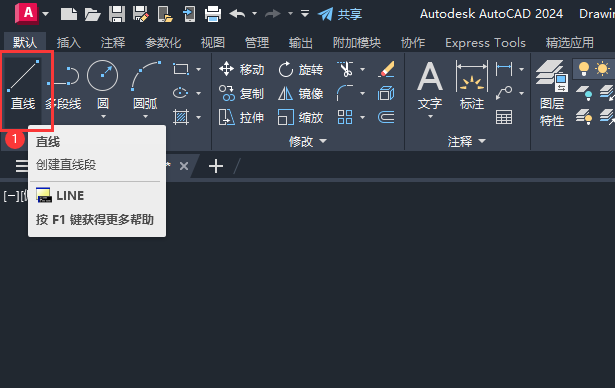Switch to the Manage (管理) tab
This screenshot has width=615, height=388.
[x=257, y=42]
